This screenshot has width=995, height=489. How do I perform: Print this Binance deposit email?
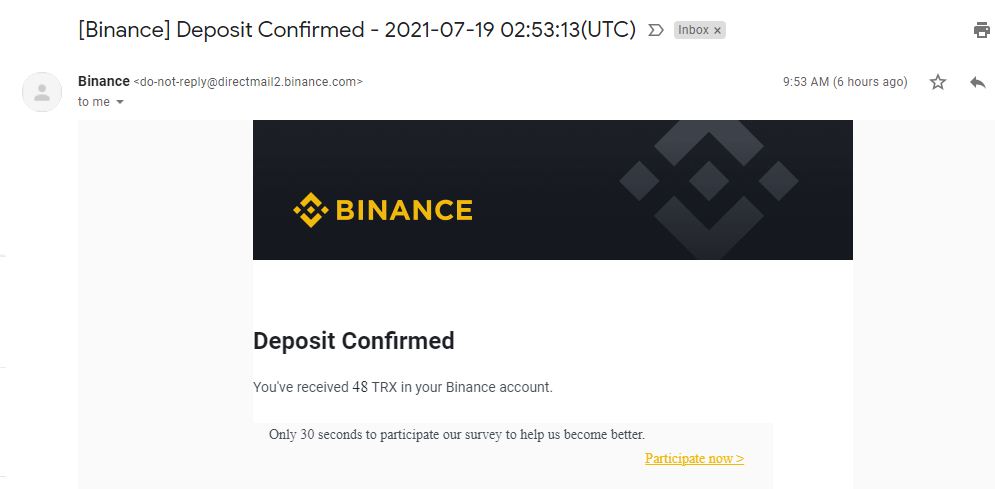coord(981,30)
